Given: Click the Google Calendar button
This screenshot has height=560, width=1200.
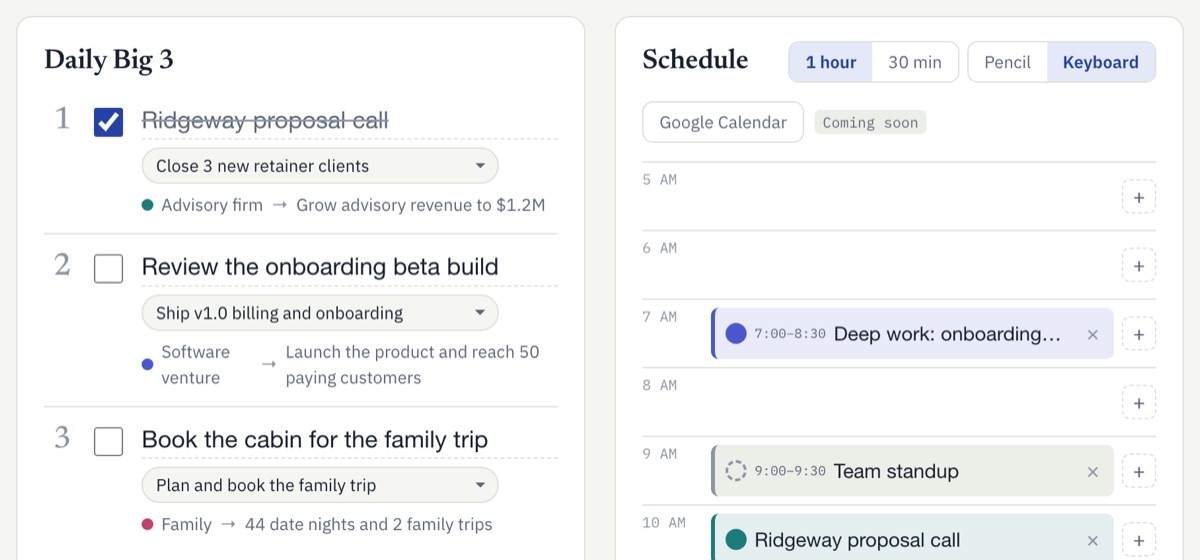Looking at the screenshot, I should (723, 122).
